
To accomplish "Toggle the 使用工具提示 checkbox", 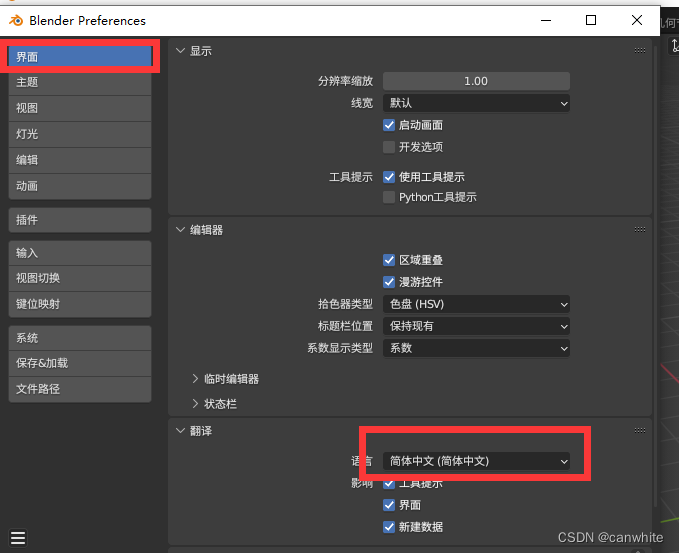I will (x=389, y=177).
